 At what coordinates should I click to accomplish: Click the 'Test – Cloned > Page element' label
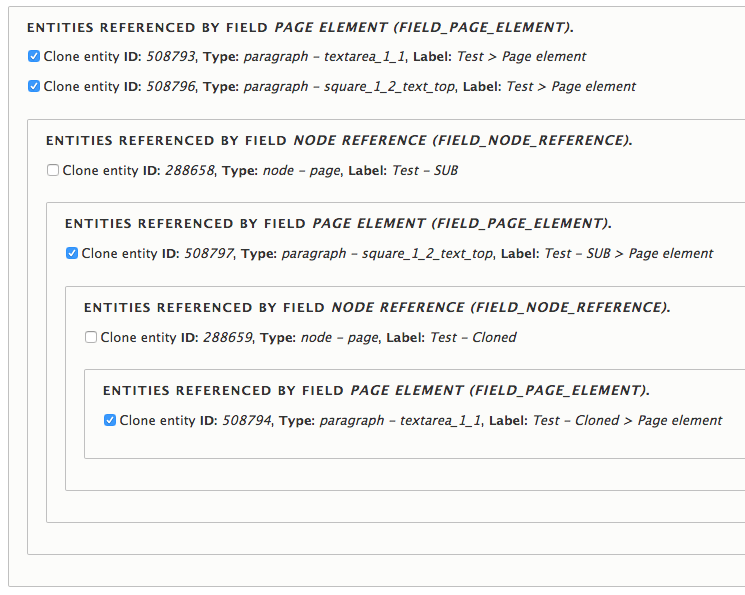coord(627,421)
